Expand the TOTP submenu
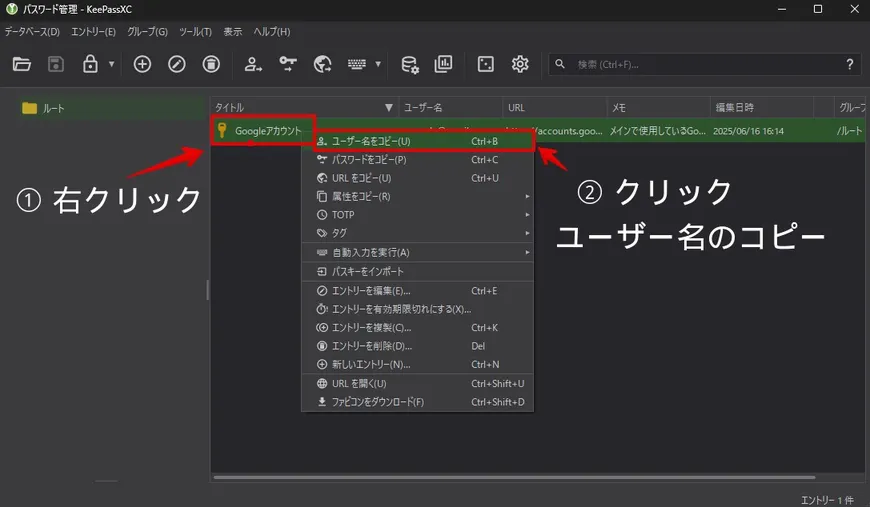The width and height of the screenshot is (870, 507). tap(418, 215)
